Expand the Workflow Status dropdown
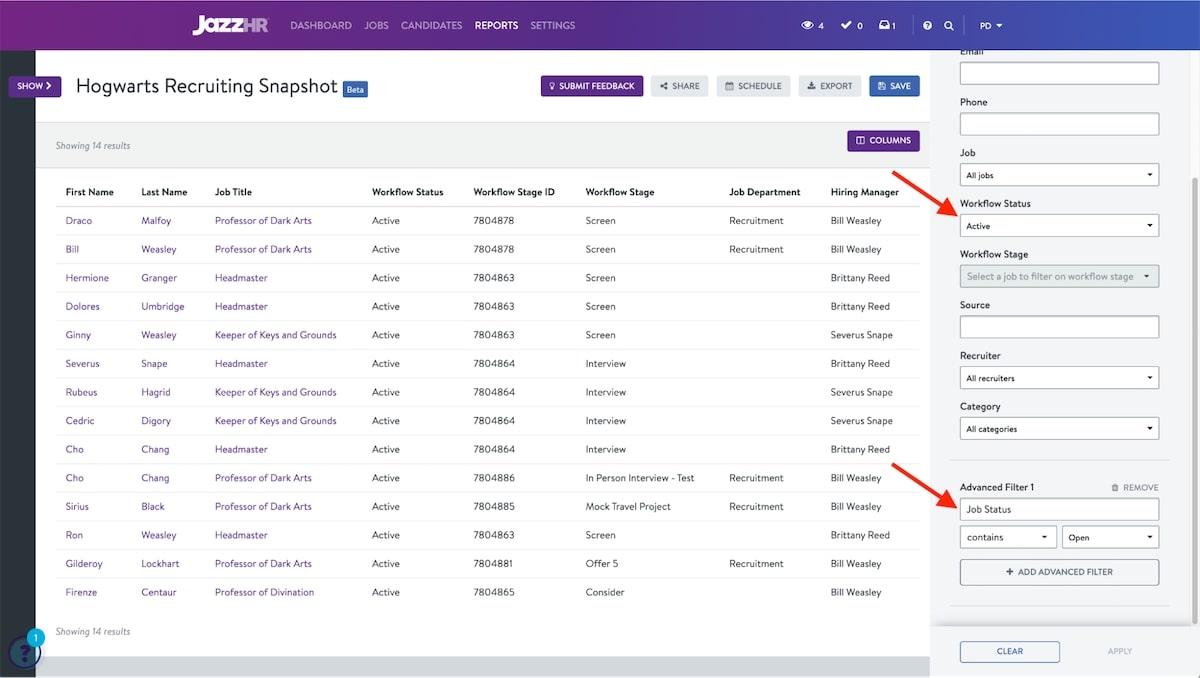The height and width of the screenshot is (678, 1200). [x=1059, y=226]
